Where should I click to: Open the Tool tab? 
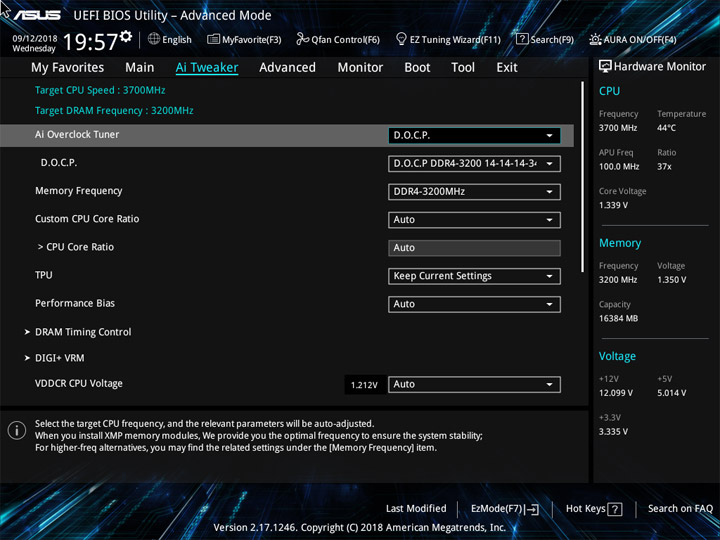[463, 68]
